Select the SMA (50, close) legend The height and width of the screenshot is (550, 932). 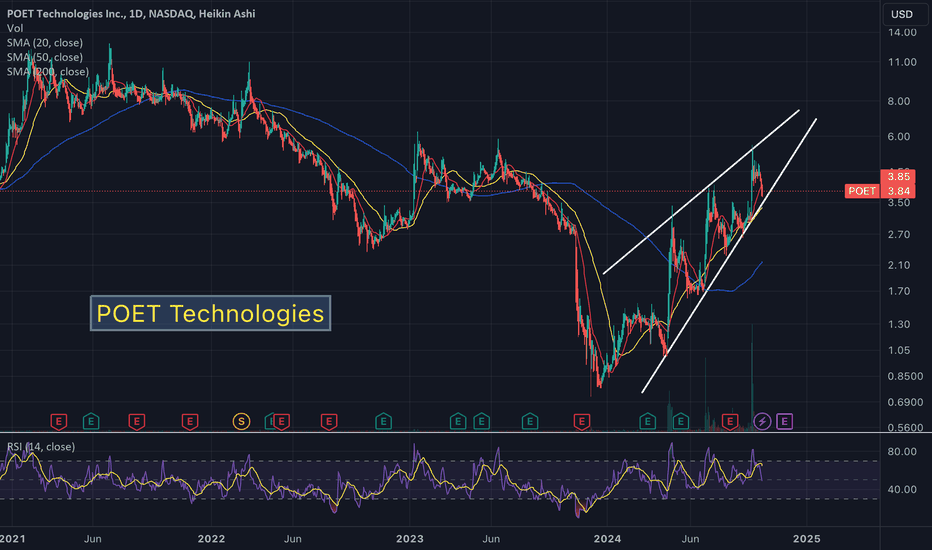pos(45,57)
